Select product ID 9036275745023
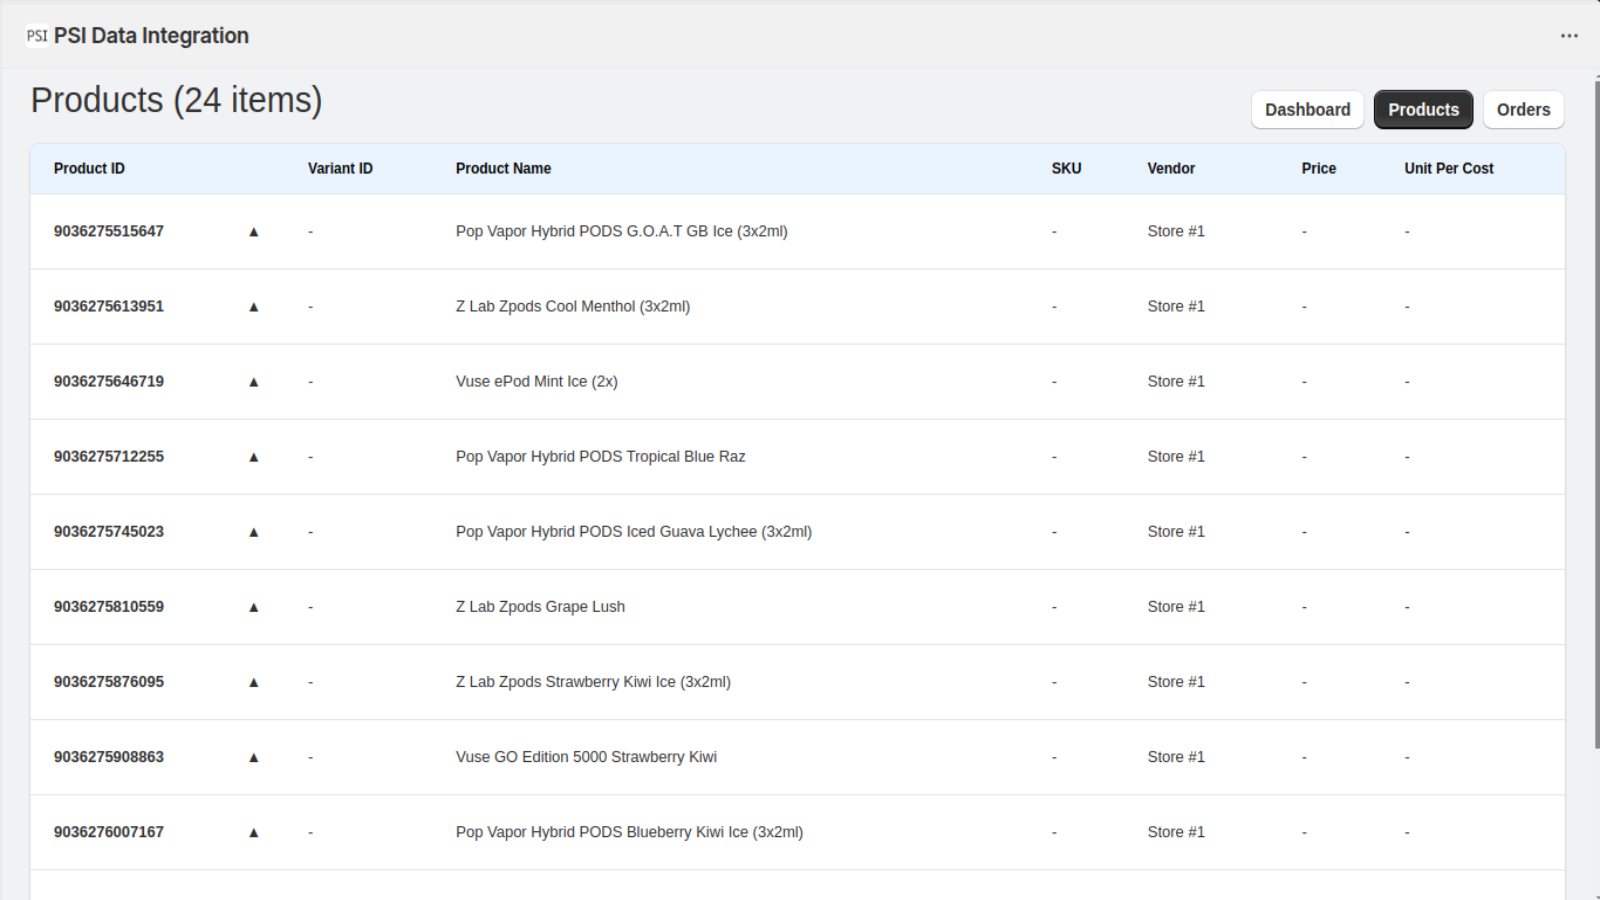 pos(109,532)
